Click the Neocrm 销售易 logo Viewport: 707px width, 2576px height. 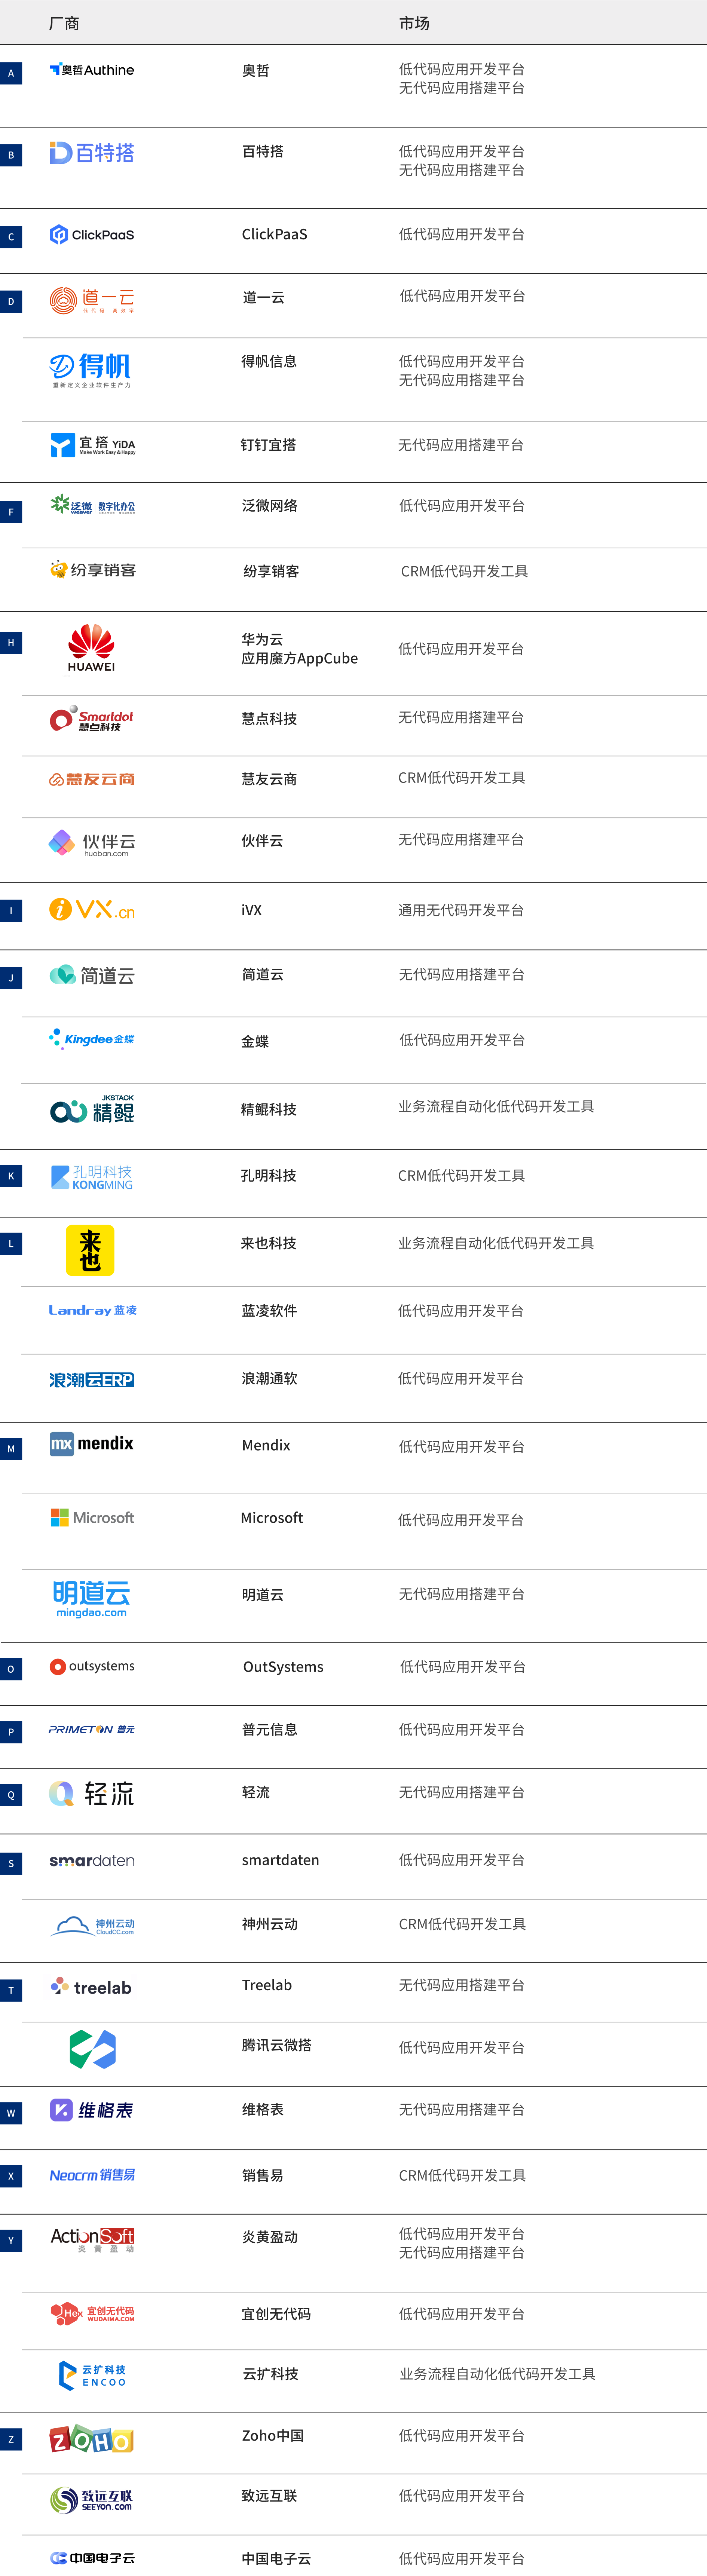[x=92, y=2175]
